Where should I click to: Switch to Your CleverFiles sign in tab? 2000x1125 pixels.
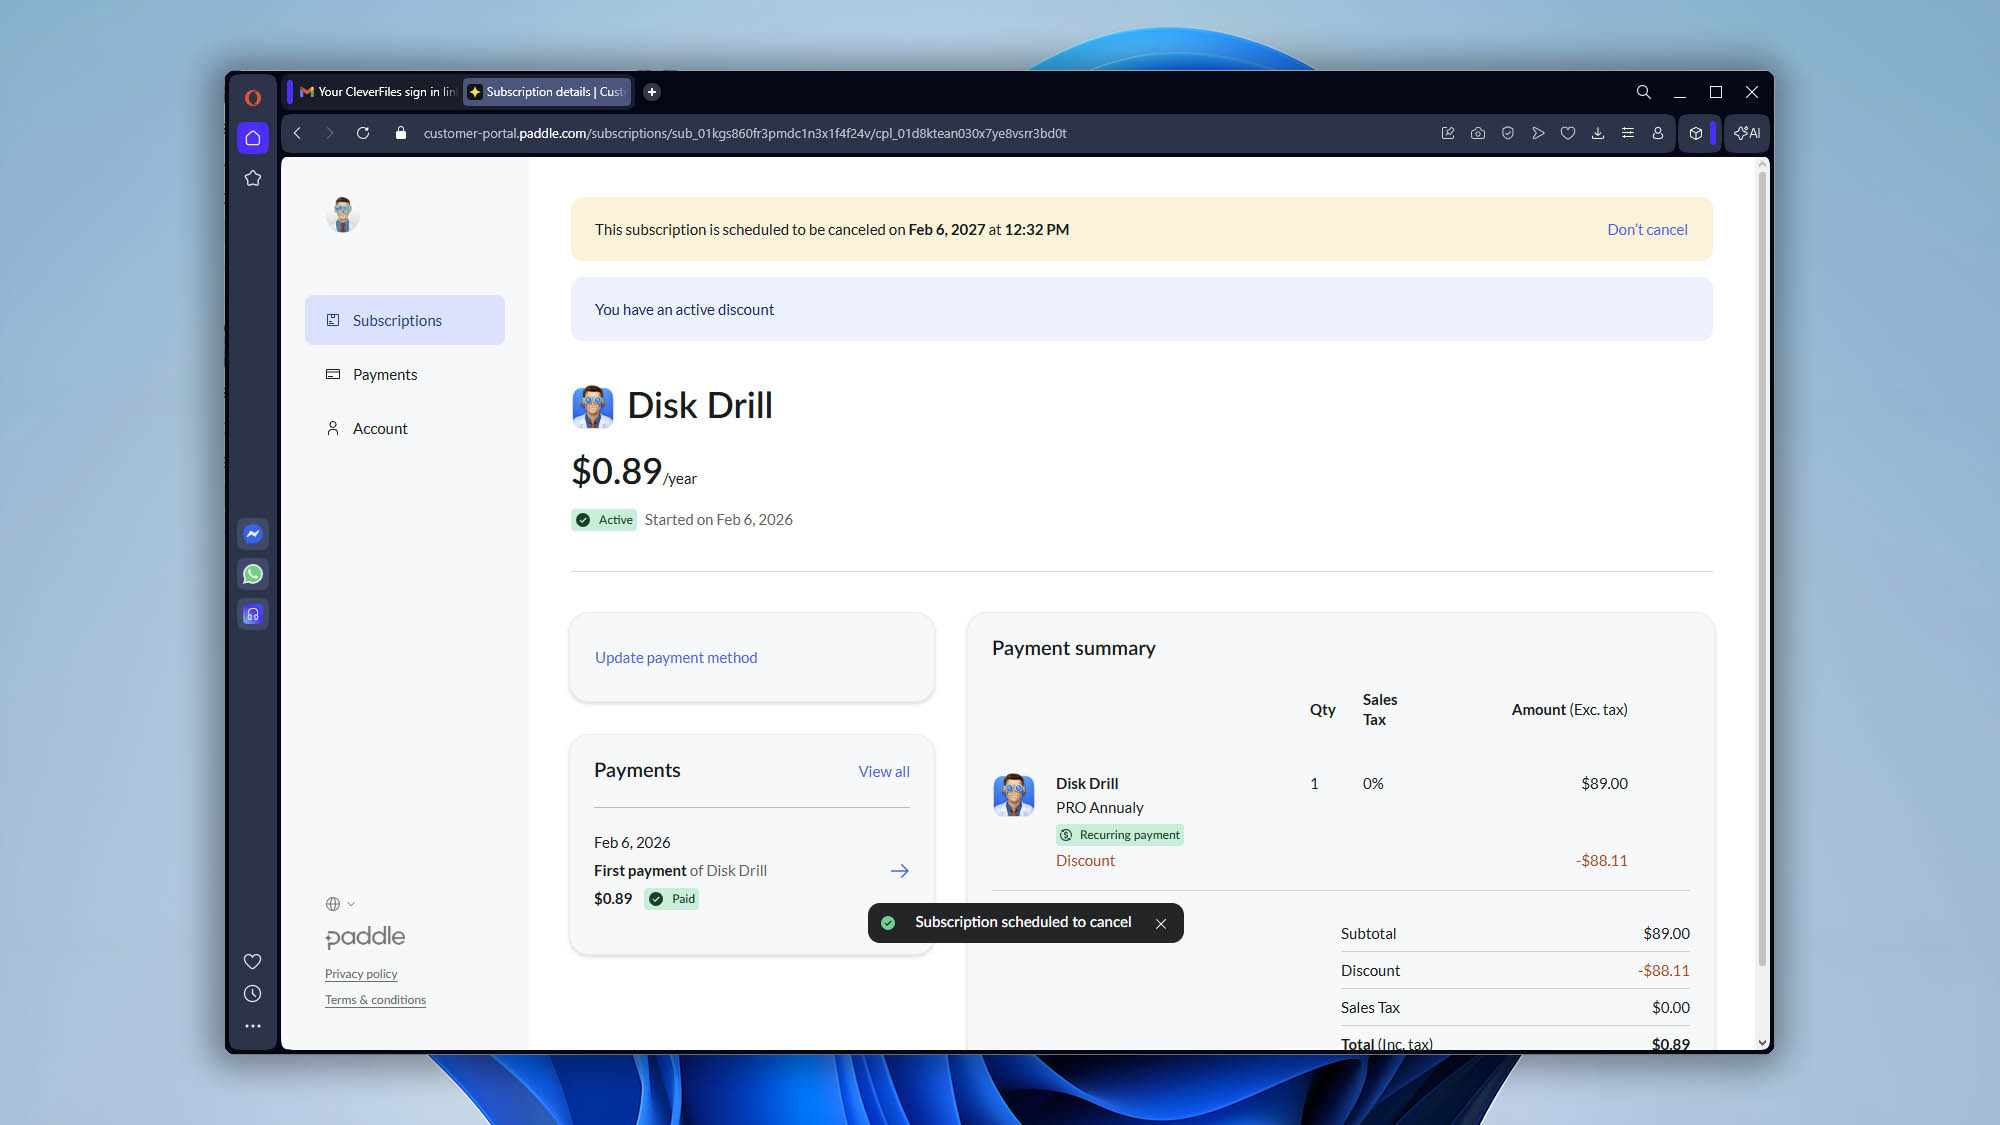click(x=378, y=92)
